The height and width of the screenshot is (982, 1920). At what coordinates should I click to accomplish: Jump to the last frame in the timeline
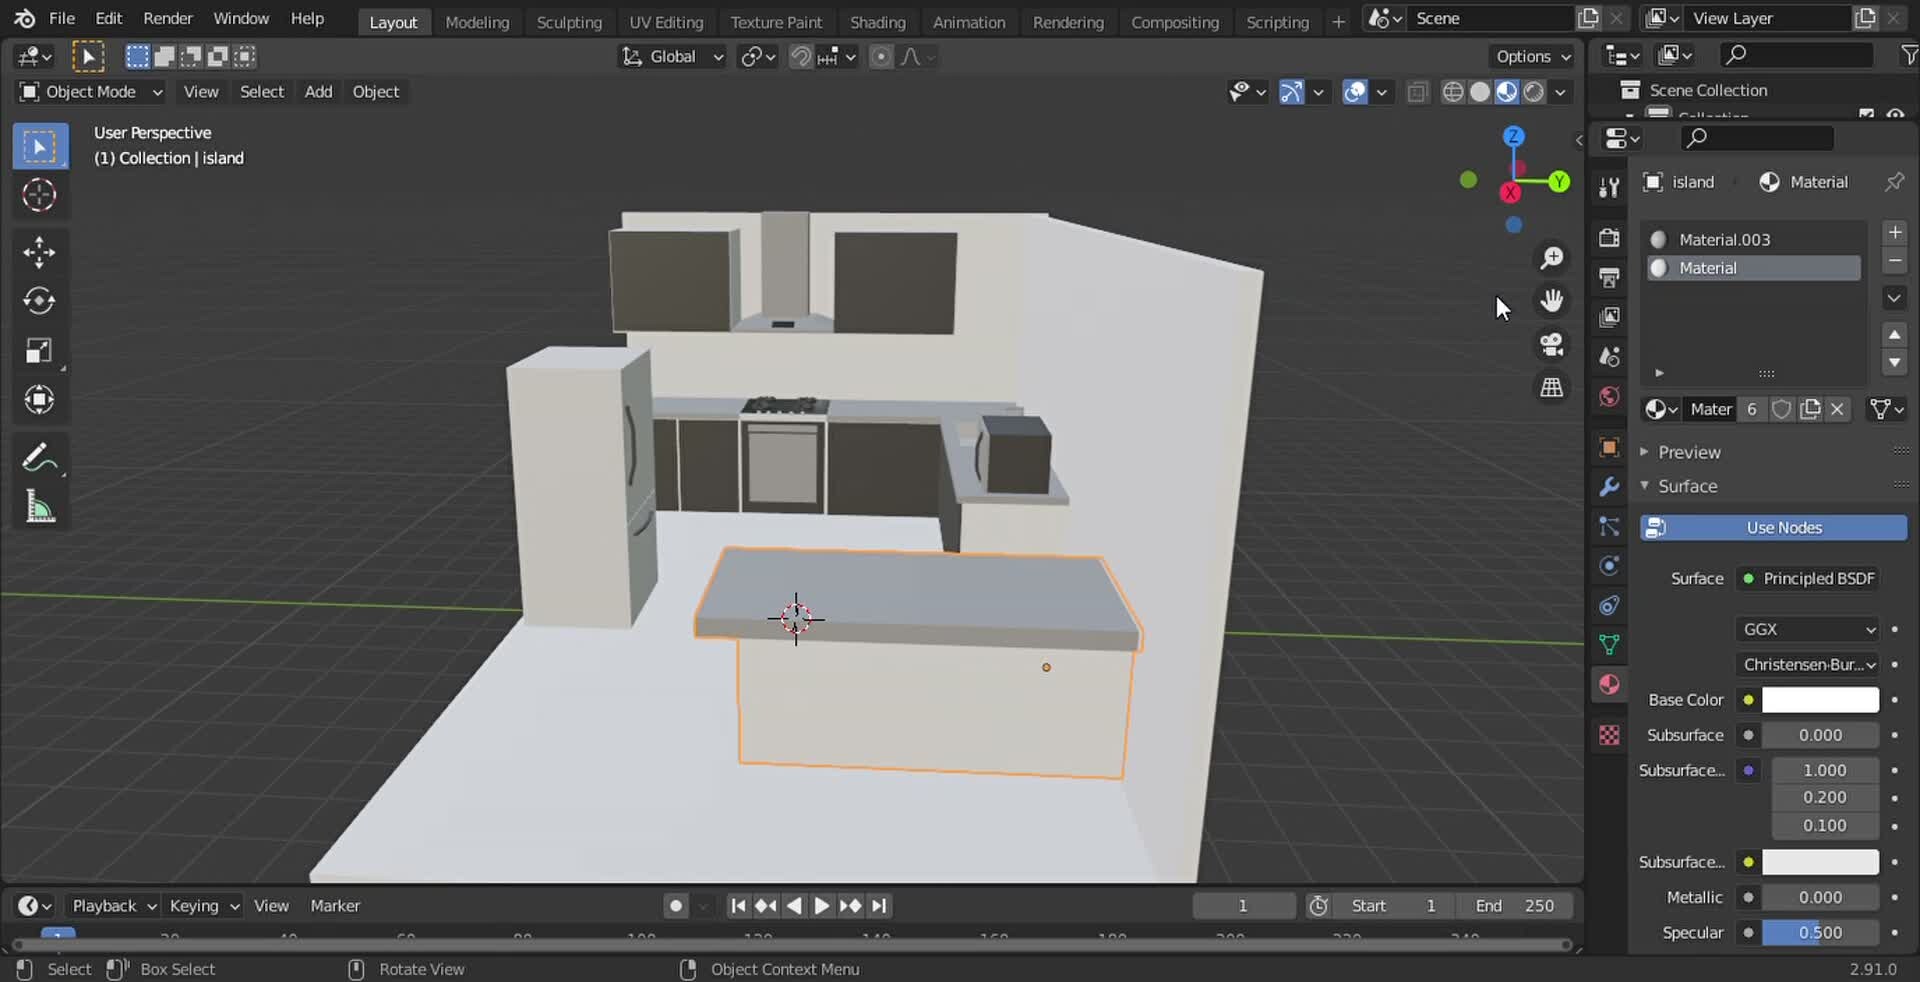(x=880, y=906)
